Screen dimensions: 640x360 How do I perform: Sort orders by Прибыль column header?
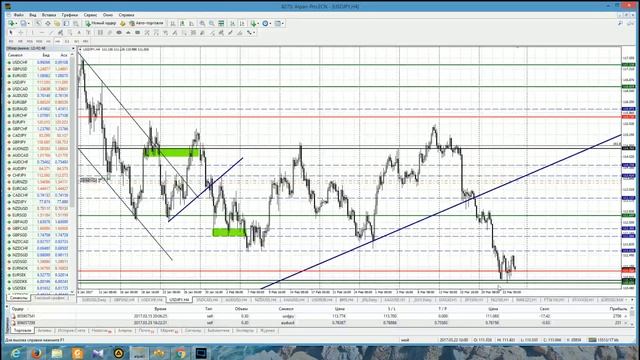pos(618,309)
